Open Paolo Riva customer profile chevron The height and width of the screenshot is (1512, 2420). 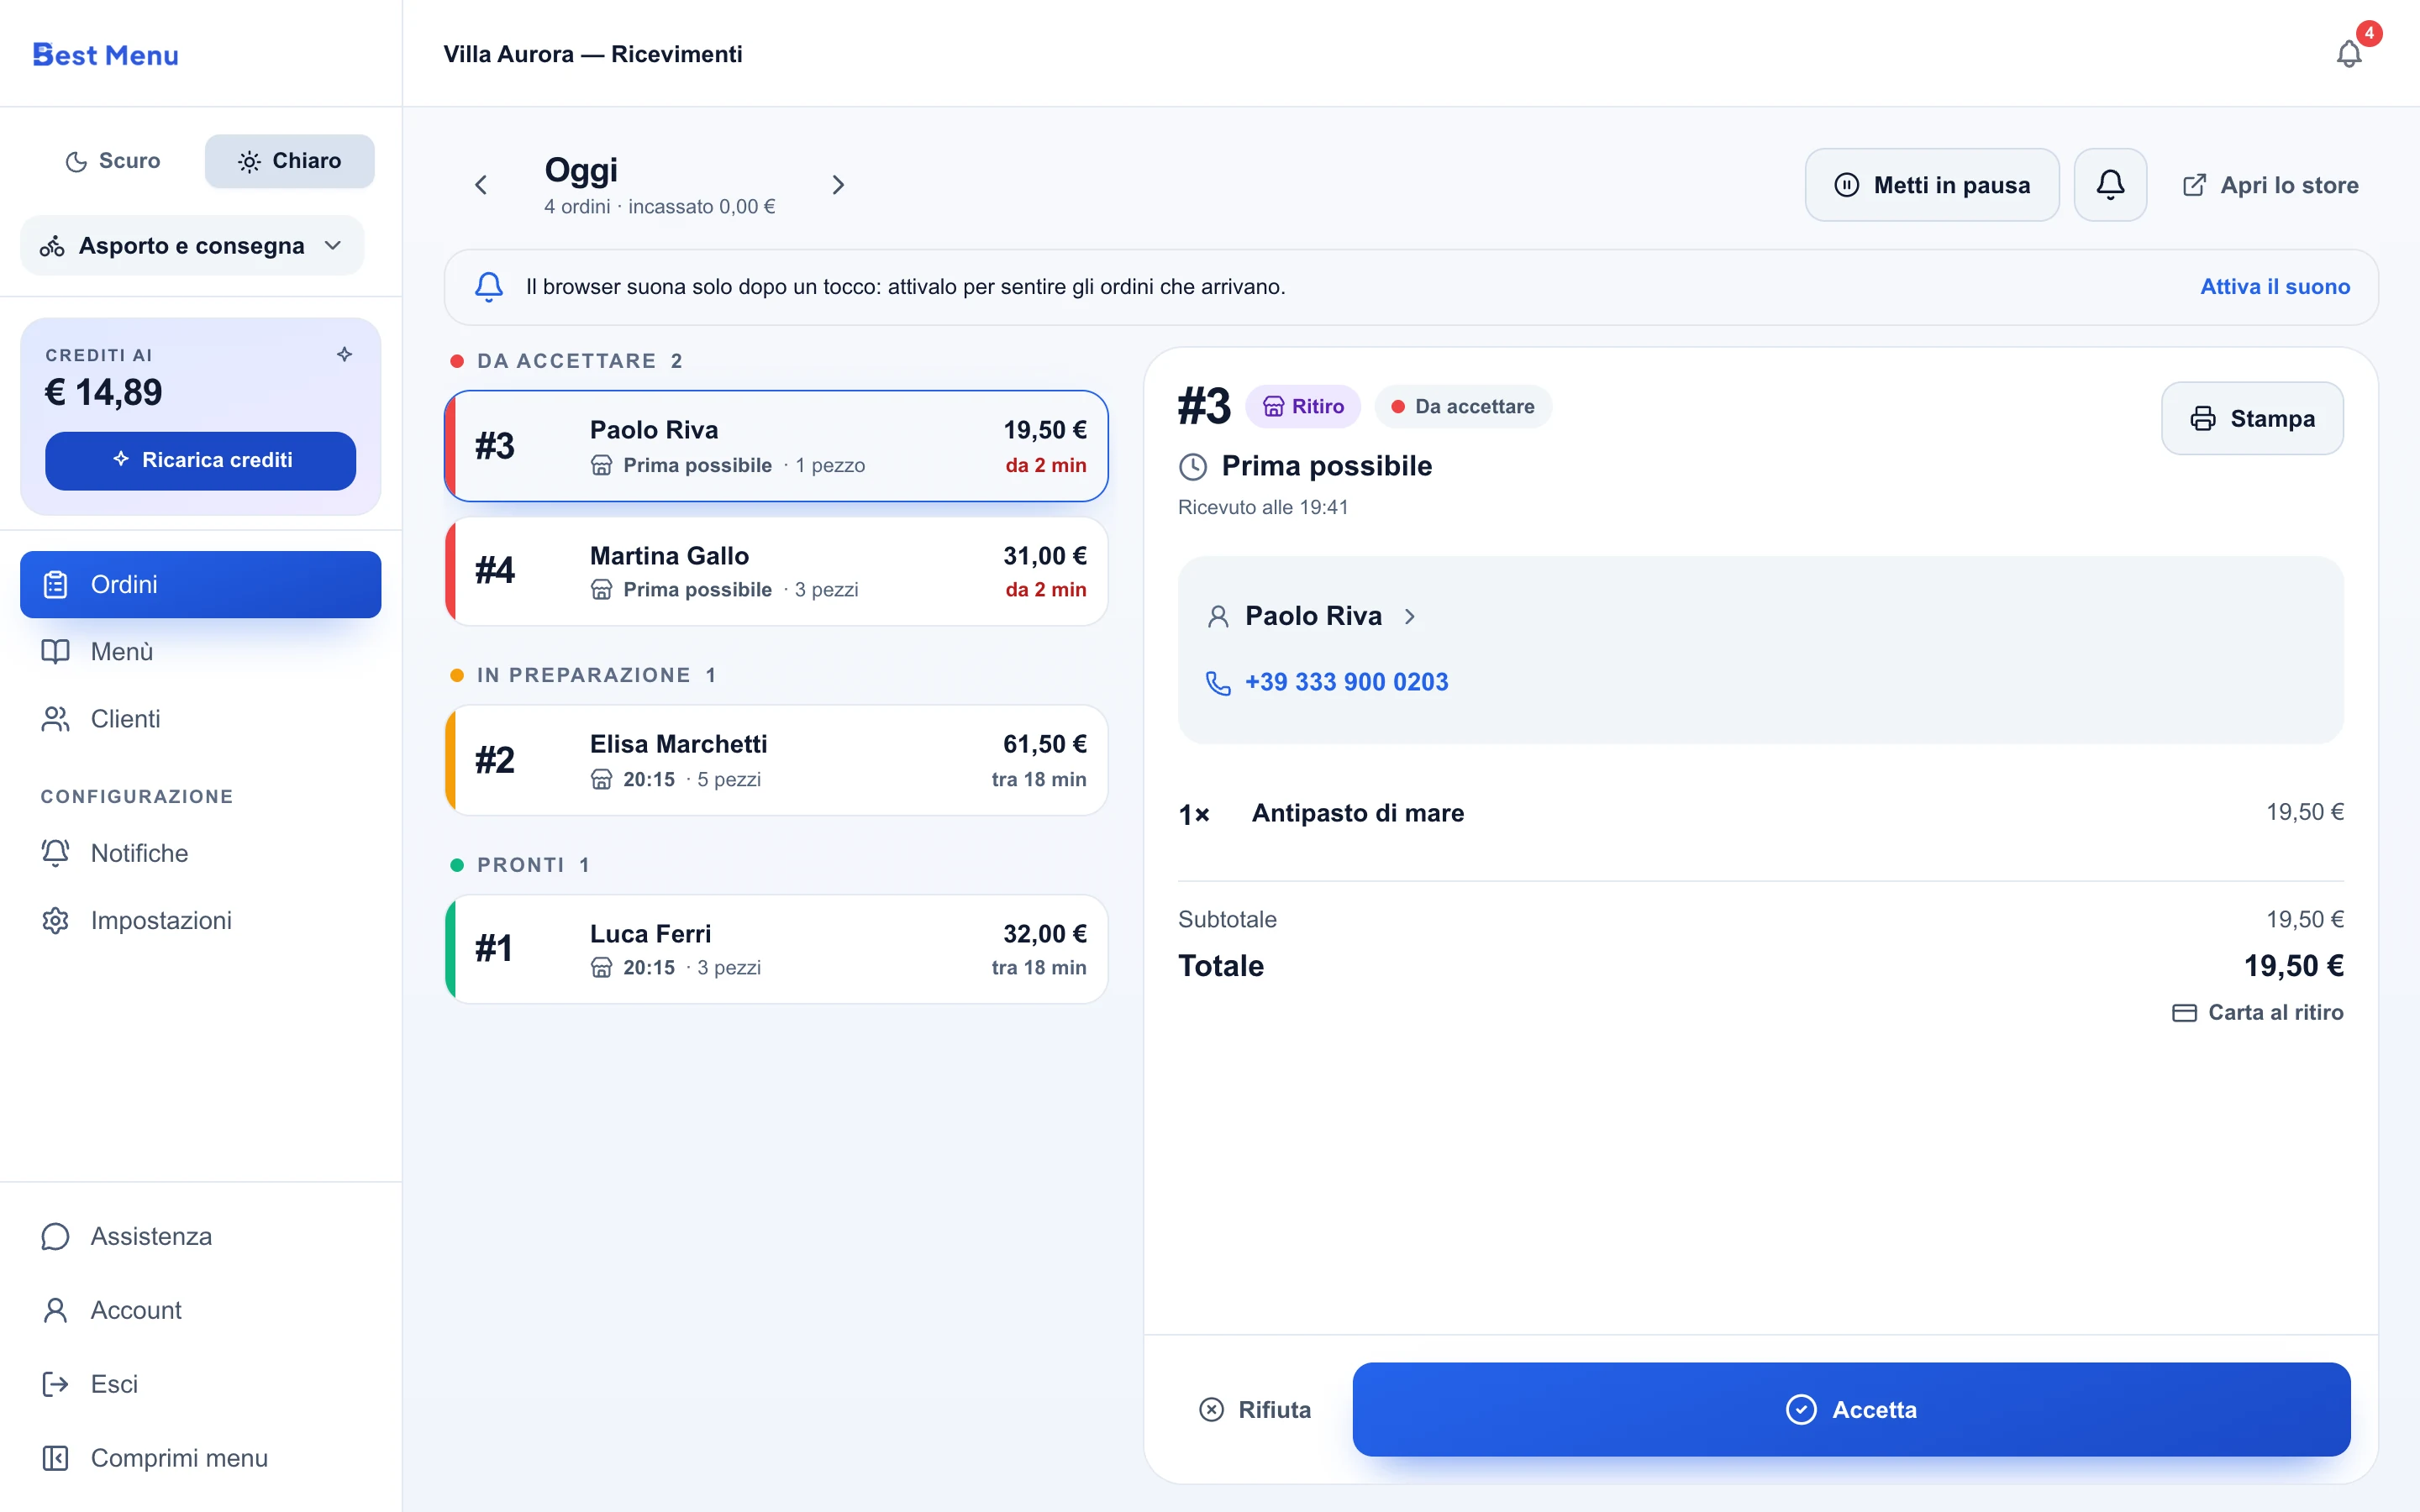[x=1410, y=617]
